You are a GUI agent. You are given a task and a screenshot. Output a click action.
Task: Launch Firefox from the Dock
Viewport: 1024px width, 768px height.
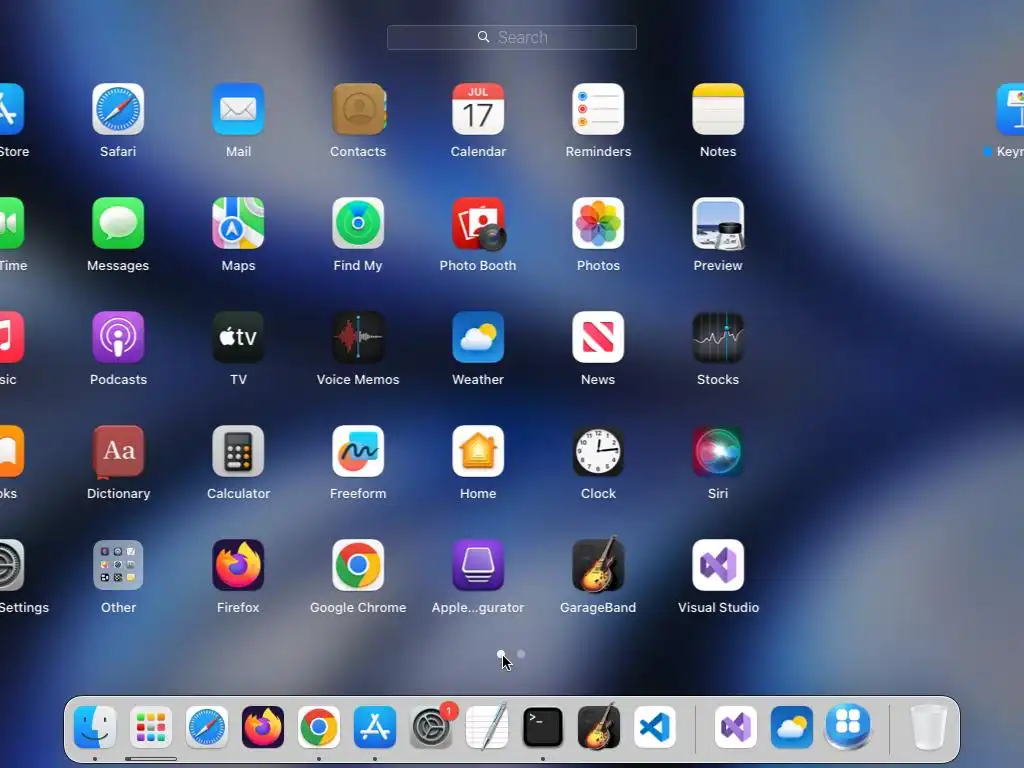point(263,727)
